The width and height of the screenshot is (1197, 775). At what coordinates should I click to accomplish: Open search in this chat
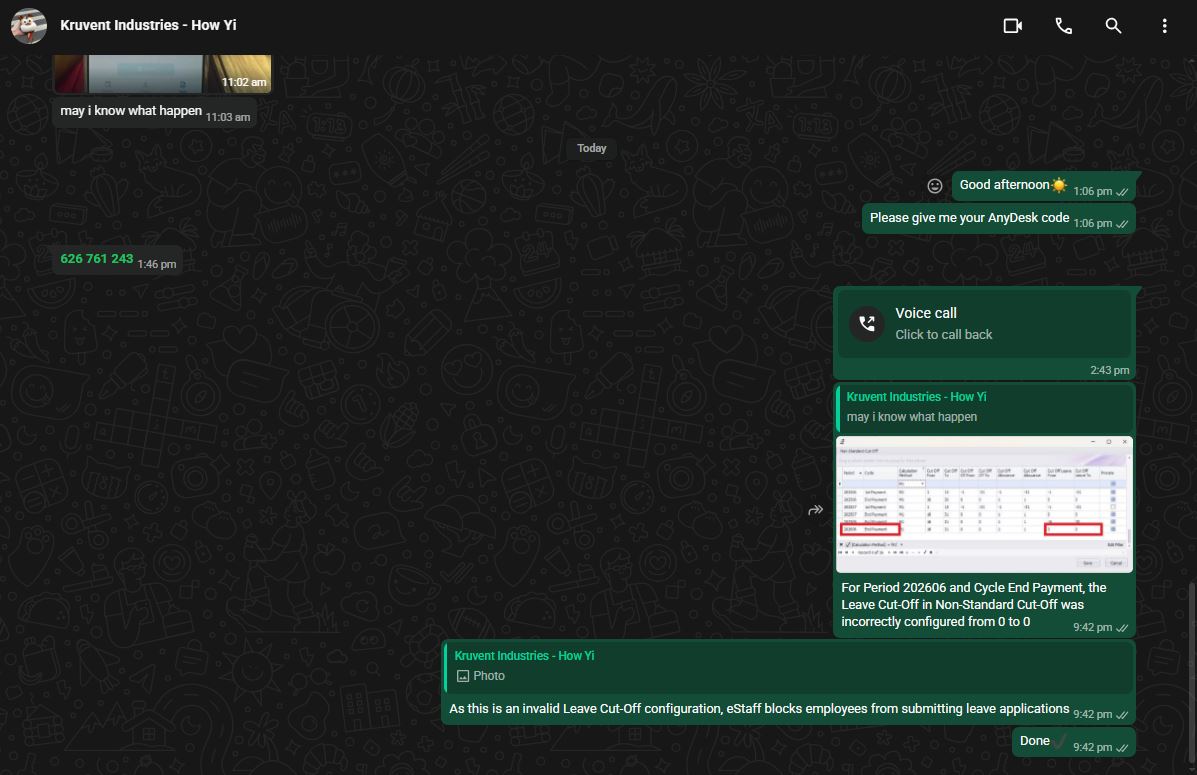pos(1113,26)
